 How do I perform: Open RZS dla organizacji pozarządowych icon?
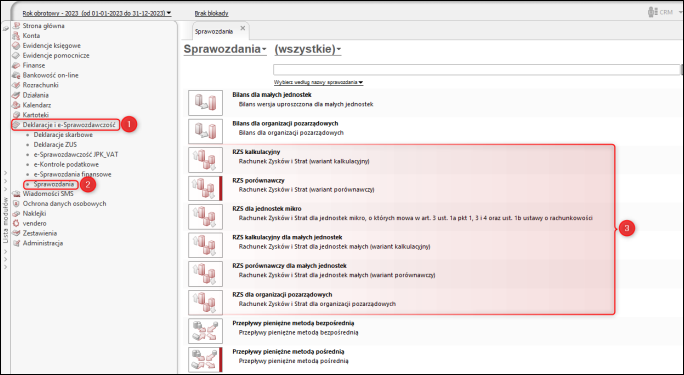click(x=205, y=303)
